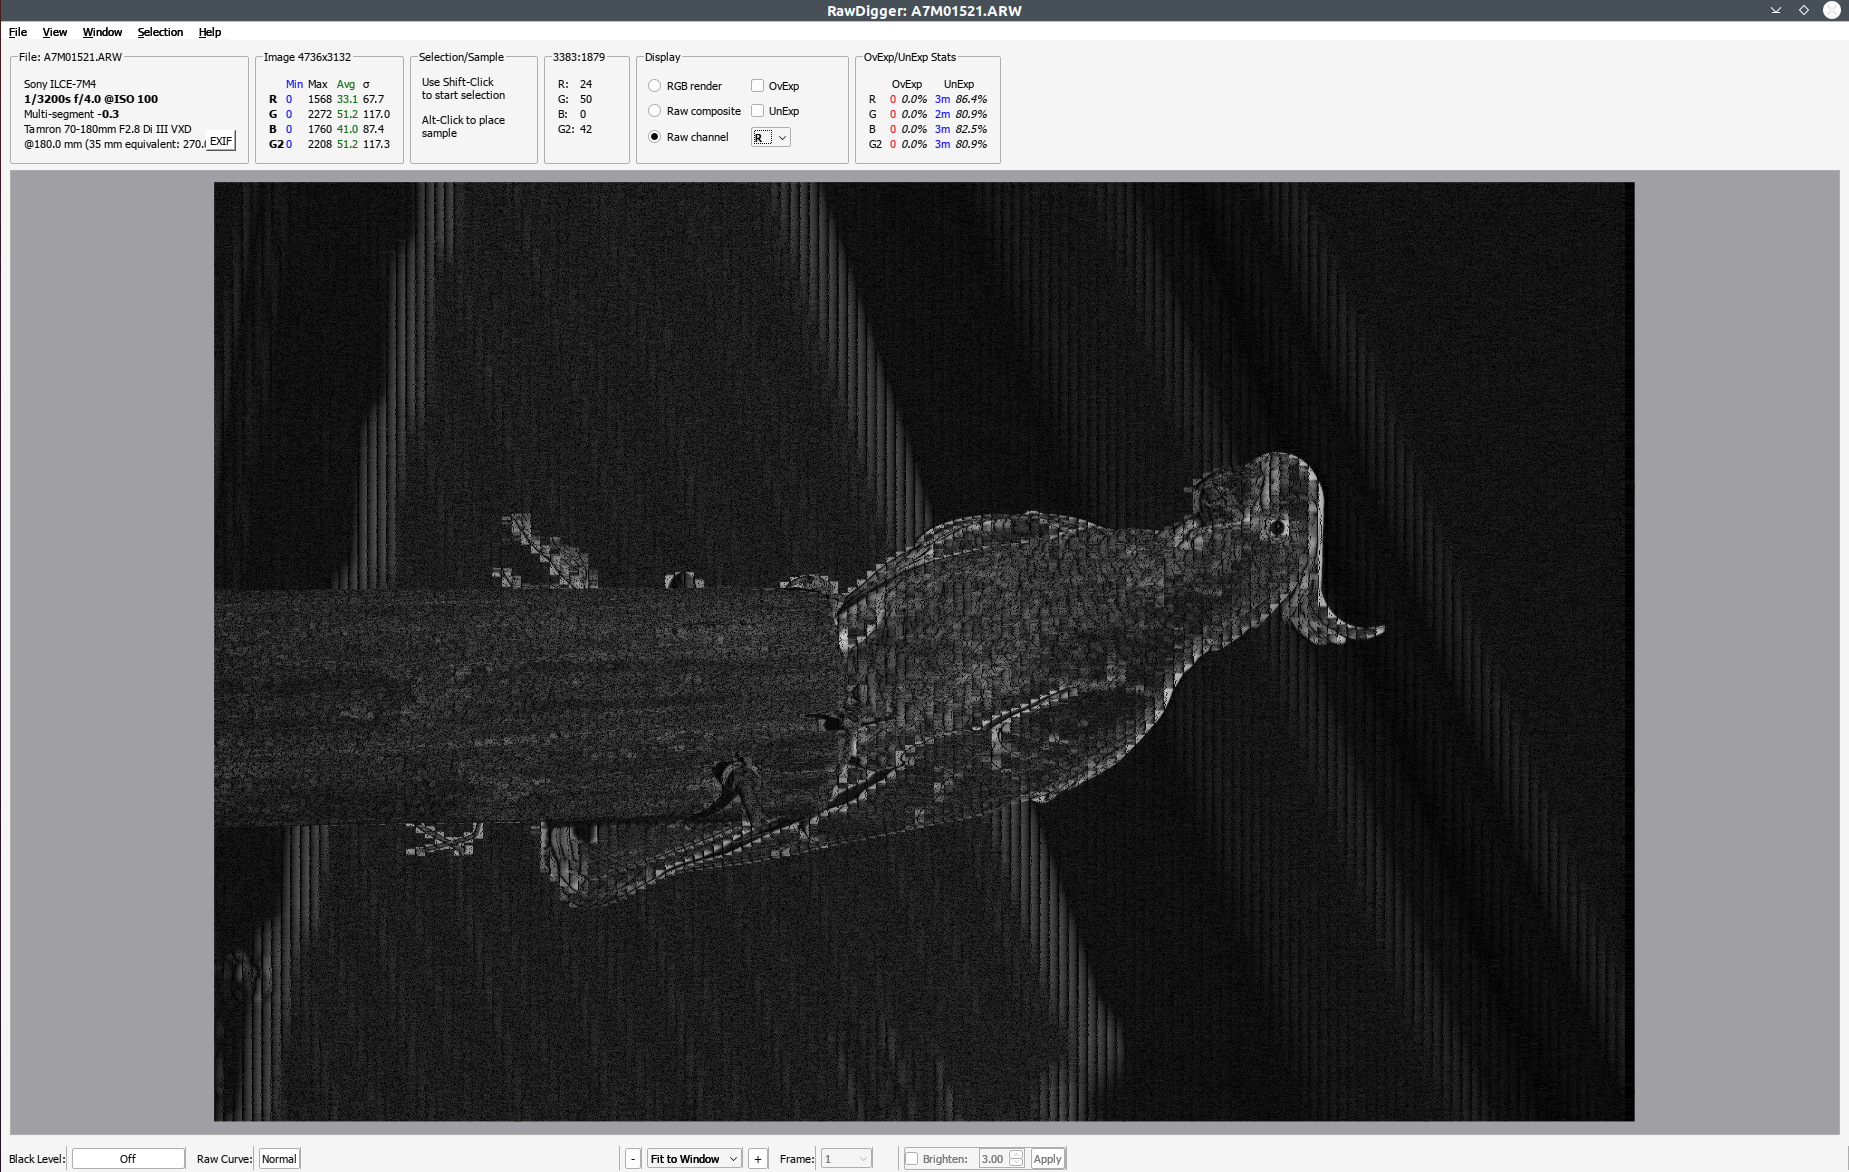This screenshot has width=1849, height=1172.
Task: Open the Fit to Window zoom dropdown
Action: pos(694,1159)
